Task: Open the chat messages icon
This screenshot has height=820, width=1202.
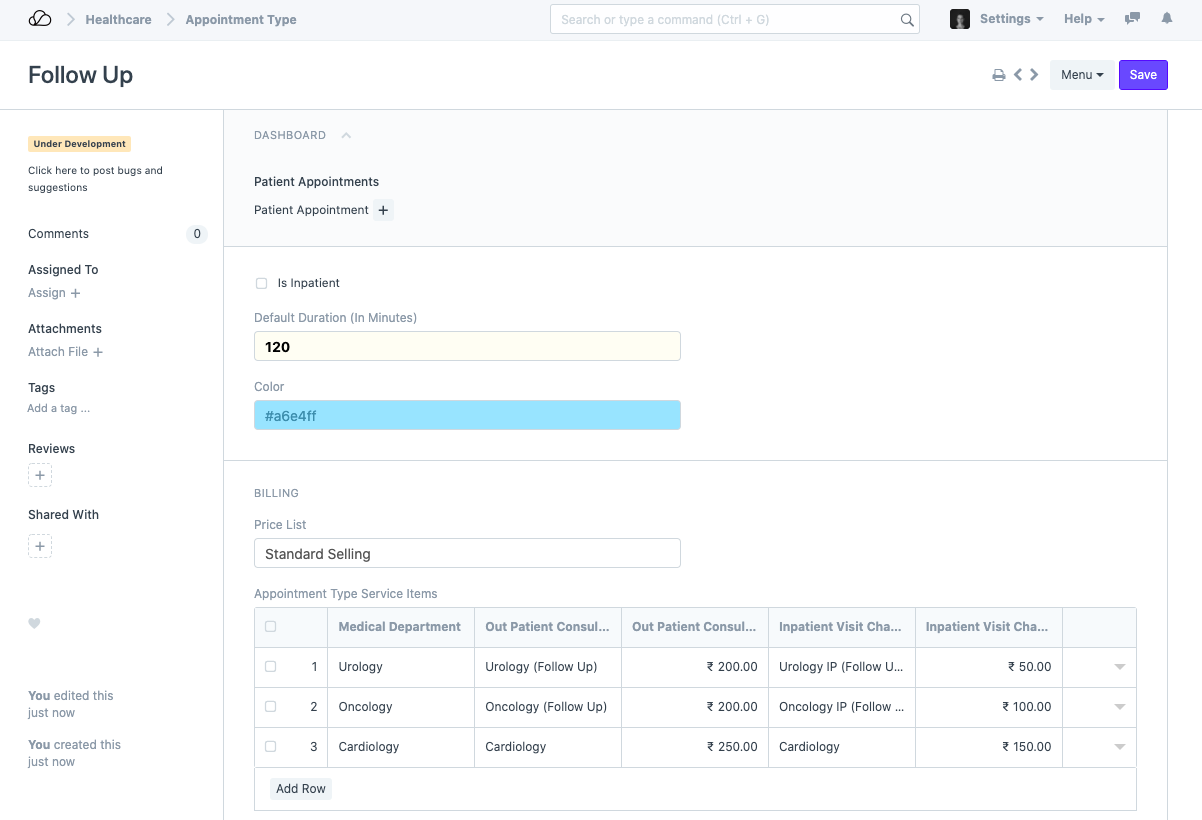Action: click(1132, 19)
